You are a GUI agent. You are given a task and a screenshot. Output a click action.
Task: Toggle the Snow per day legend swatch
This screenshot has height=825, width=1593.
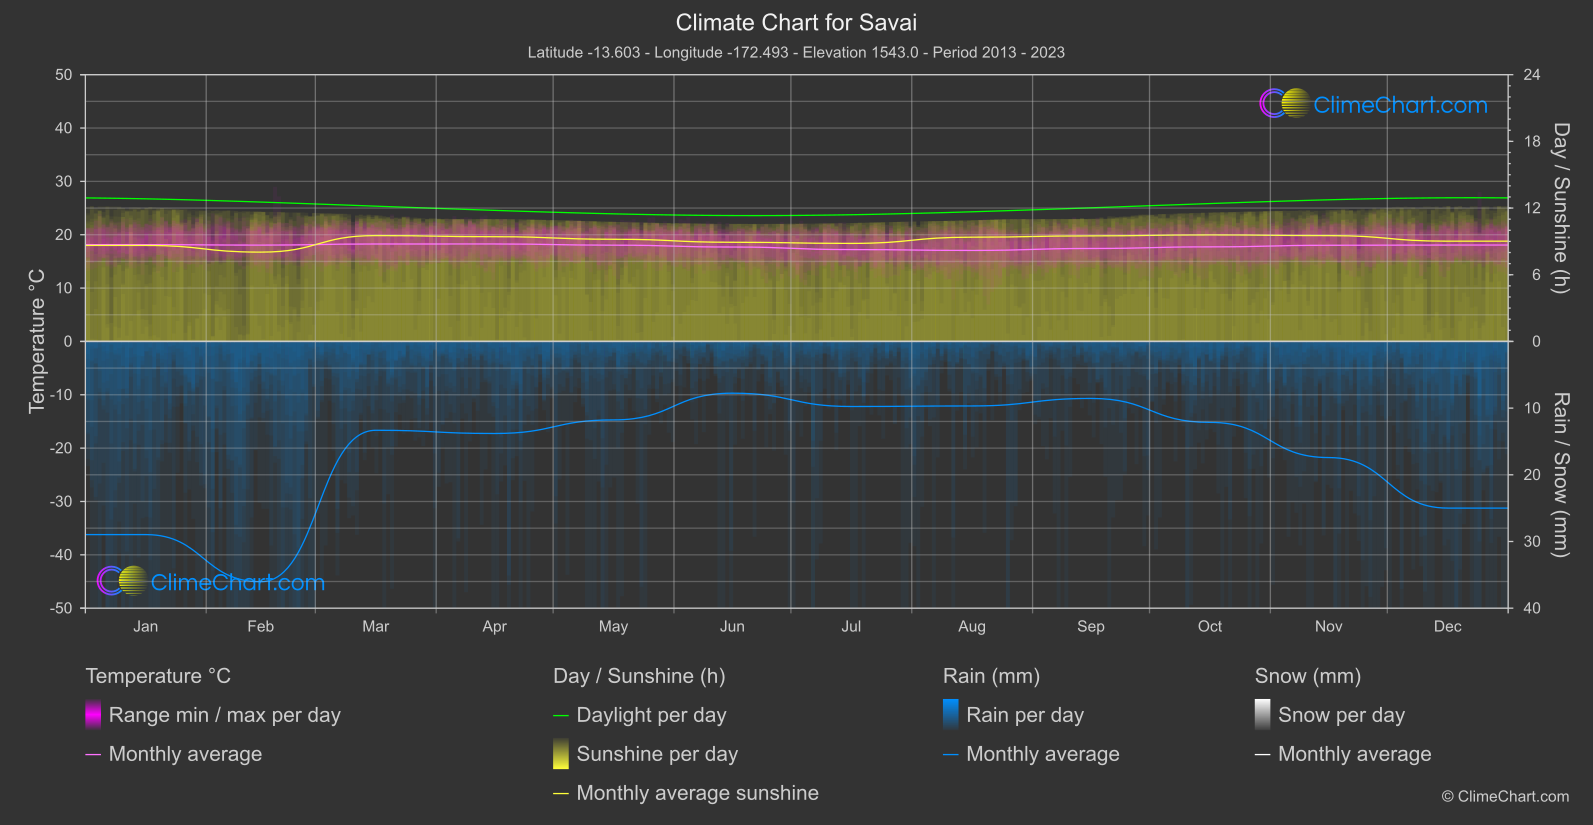point(1263,715)
